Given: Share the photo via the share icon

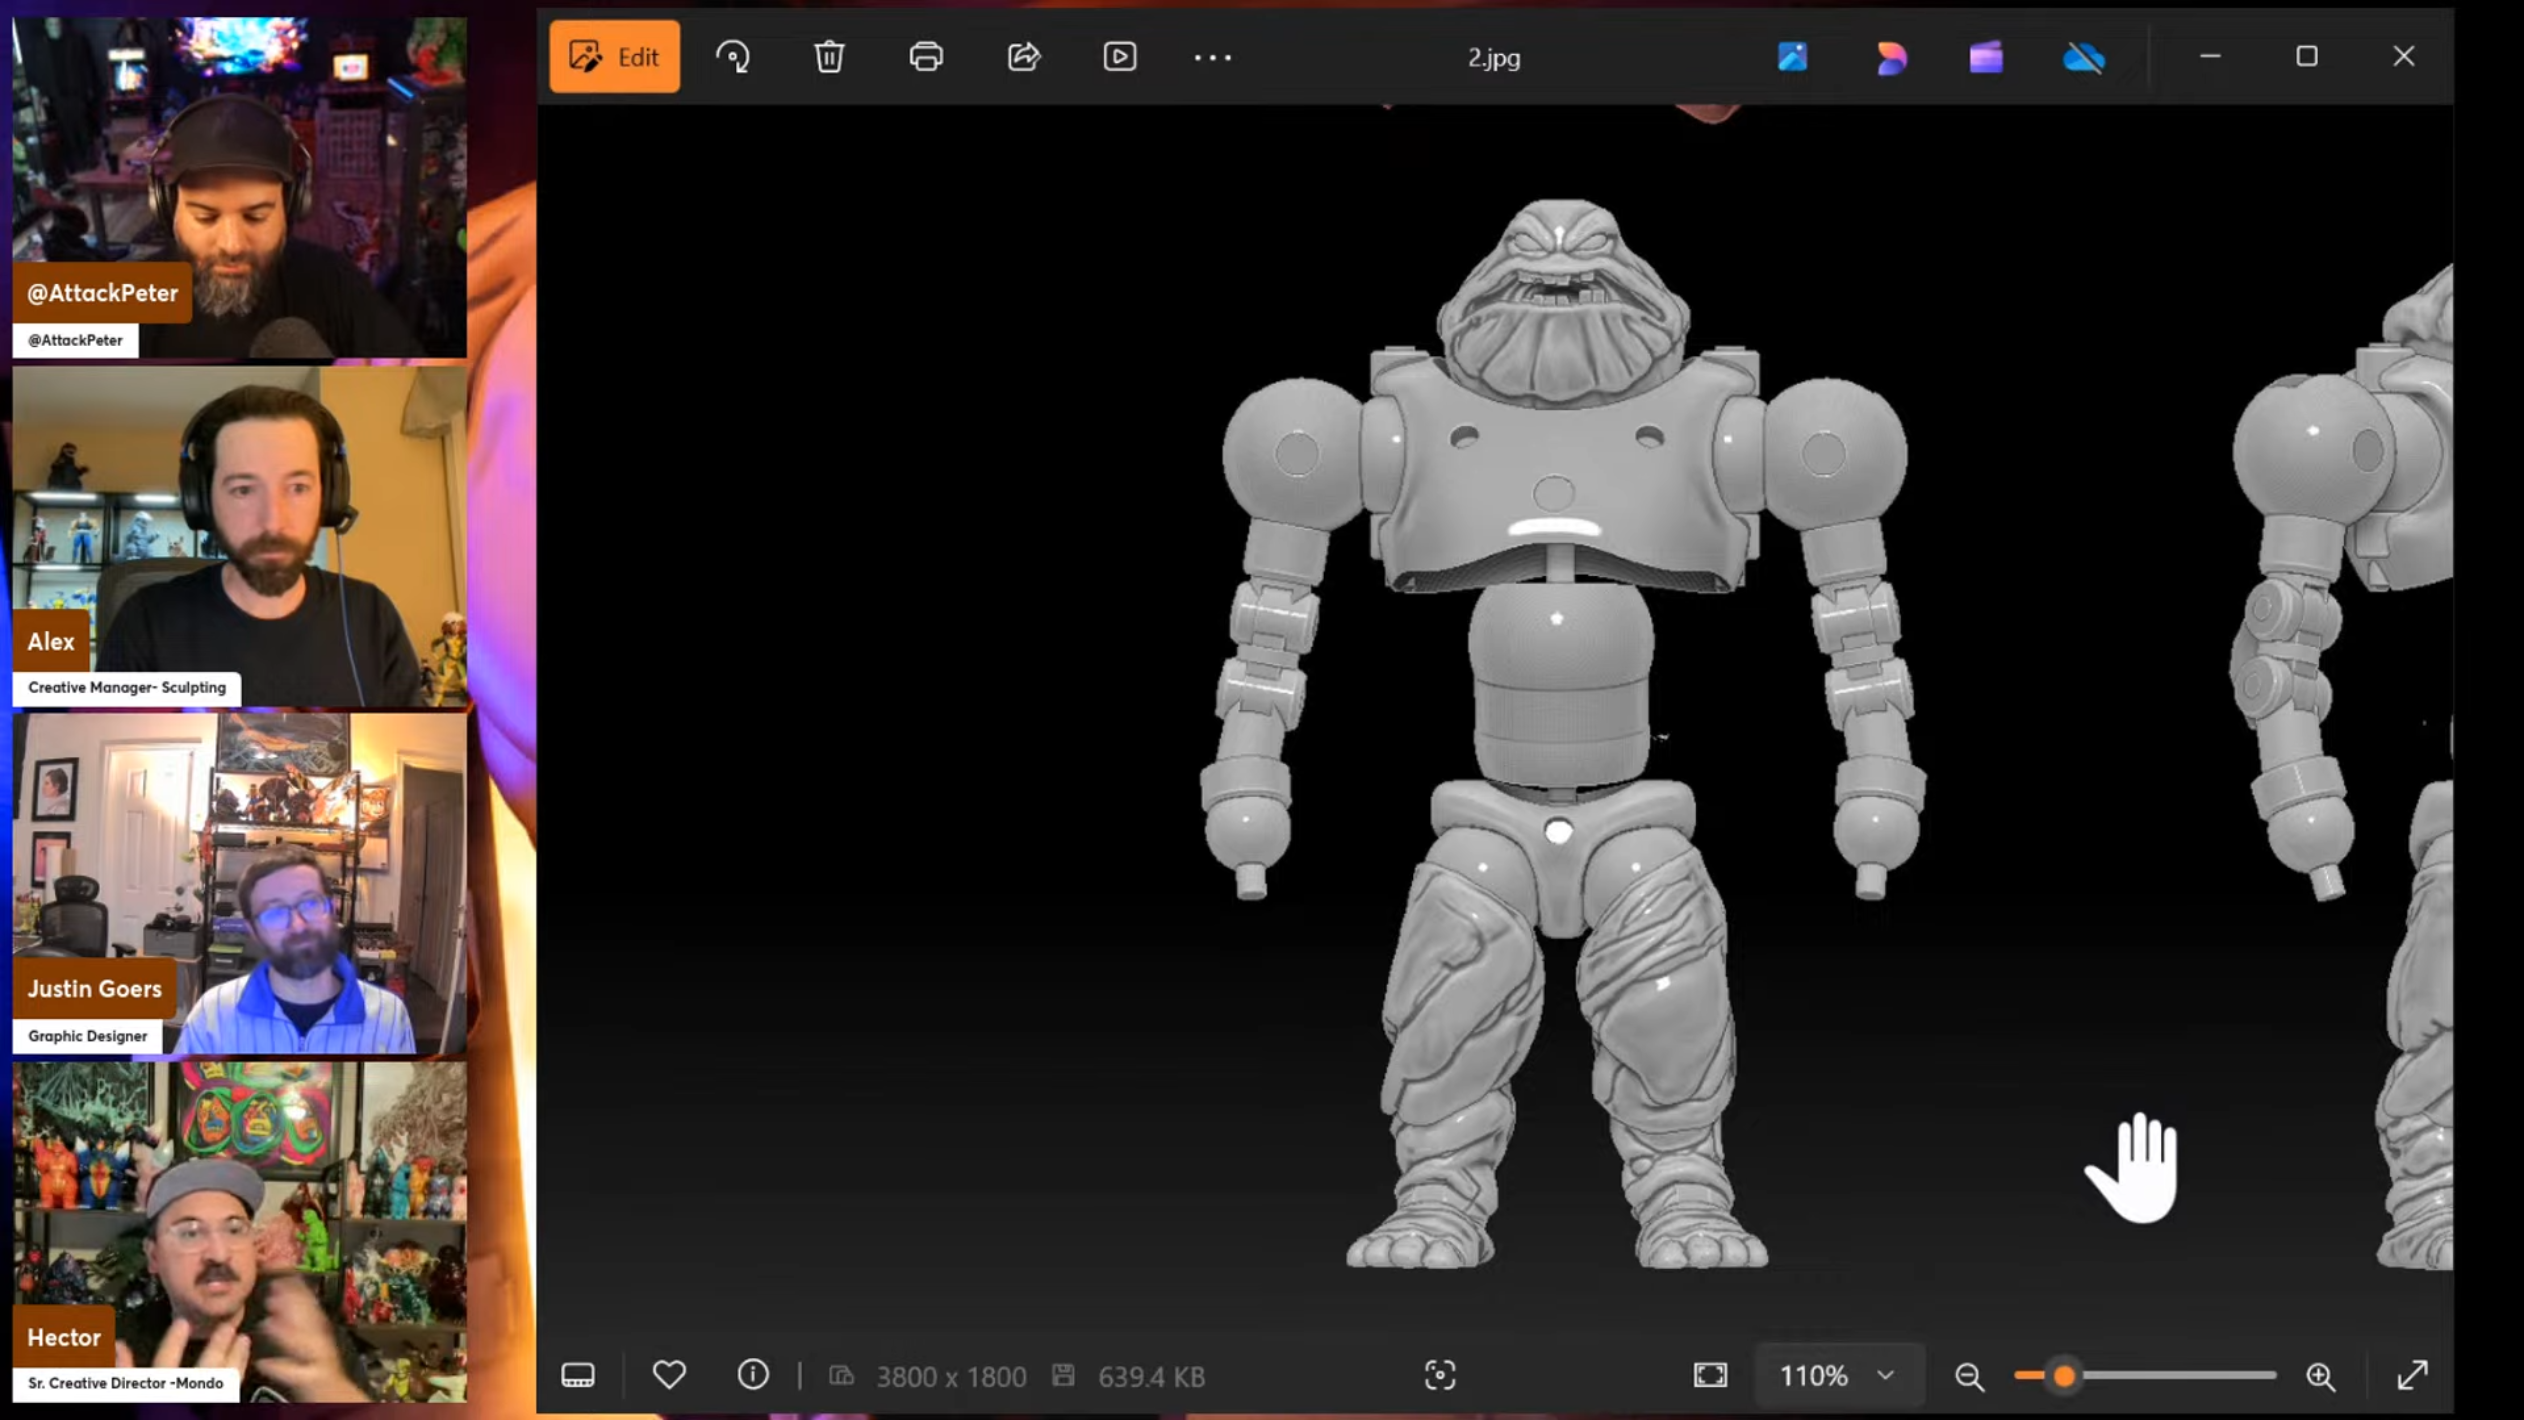Looking at the screenshot, I should (x=1023, y=57).
